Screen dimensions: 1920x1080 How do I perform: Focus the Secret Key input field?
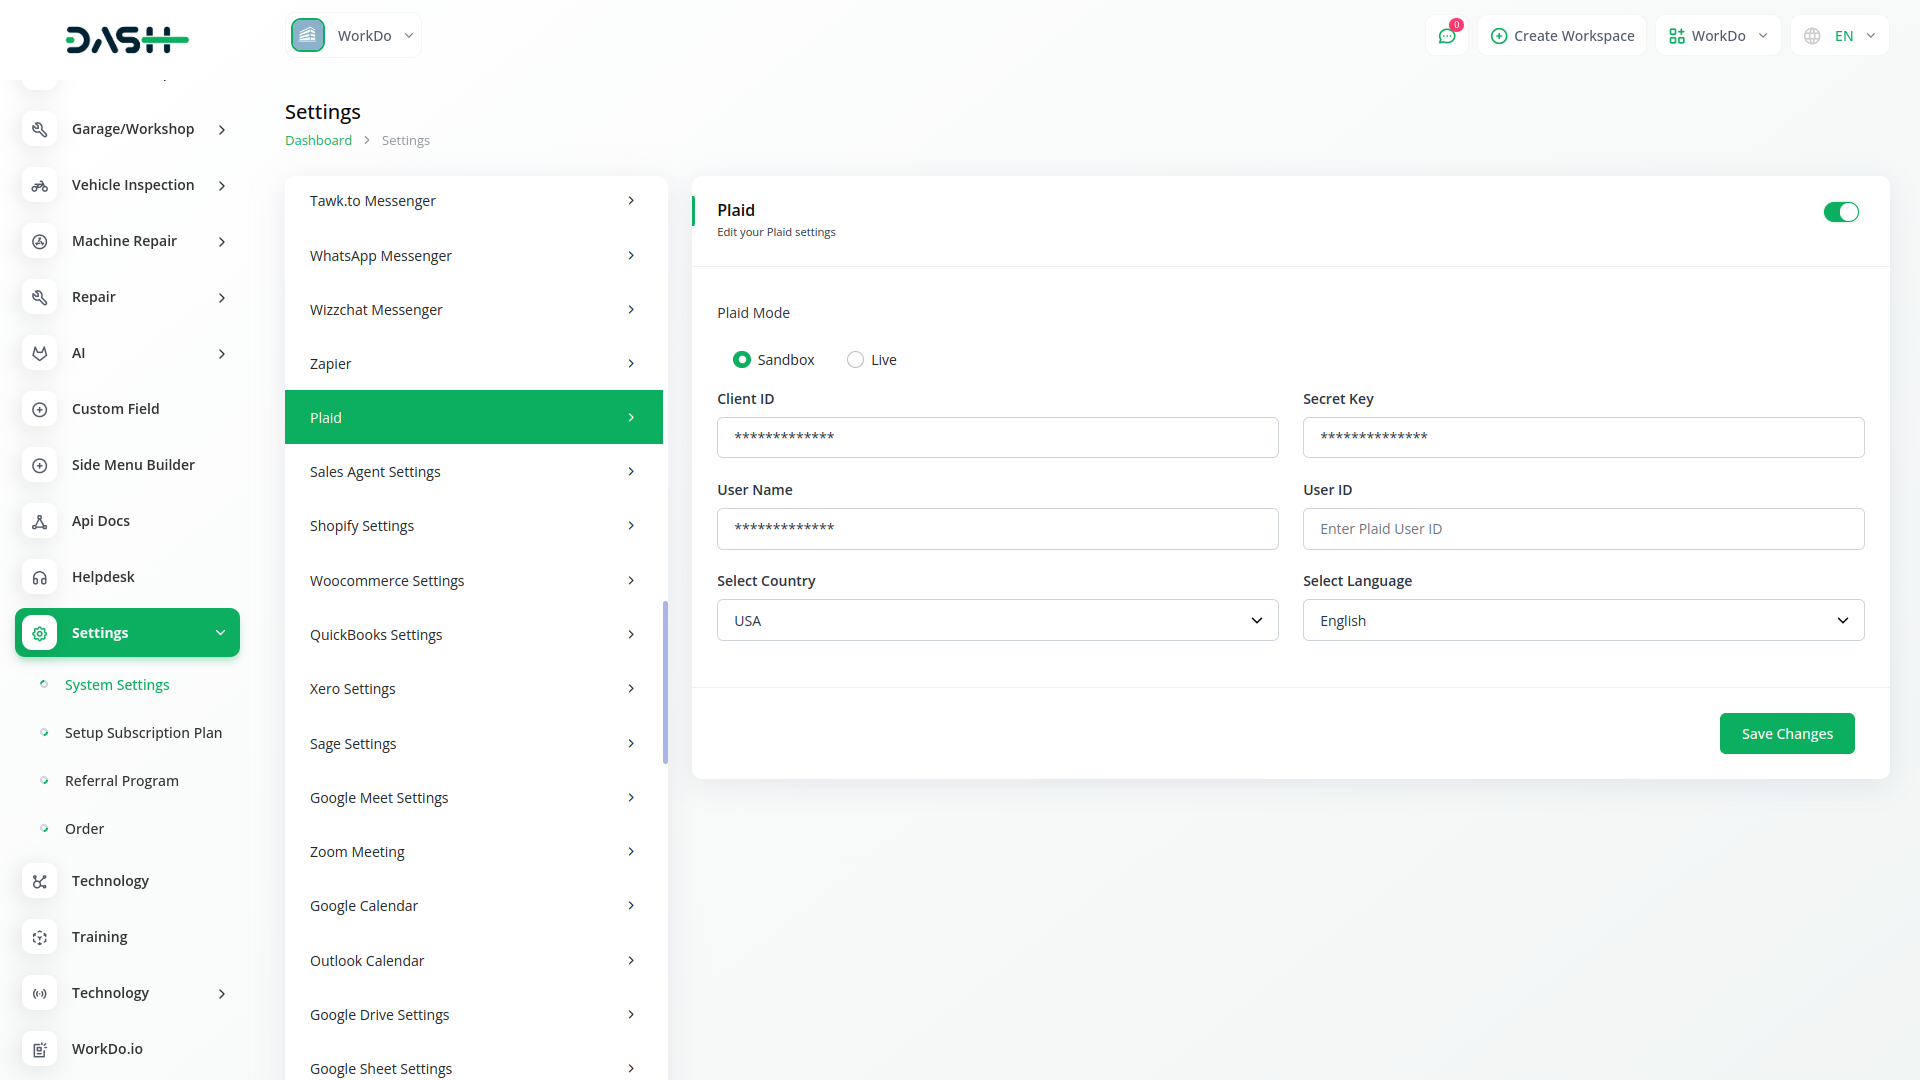[1584, 438]
